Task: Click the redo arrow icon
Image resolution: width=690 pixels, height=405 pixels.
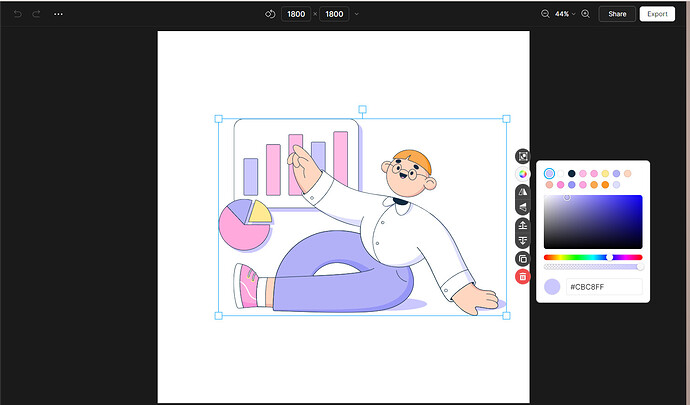Action: (36, 14)
